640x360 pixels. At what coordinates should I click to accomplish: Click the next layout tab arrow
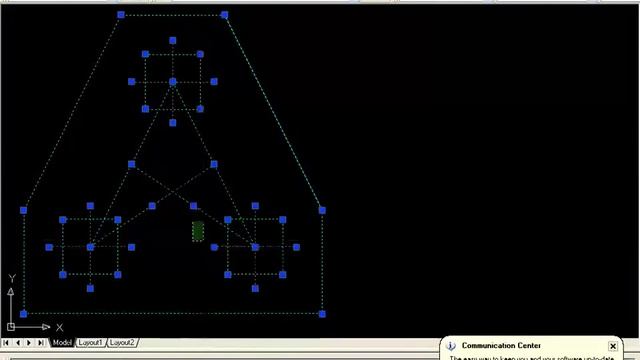29,342
